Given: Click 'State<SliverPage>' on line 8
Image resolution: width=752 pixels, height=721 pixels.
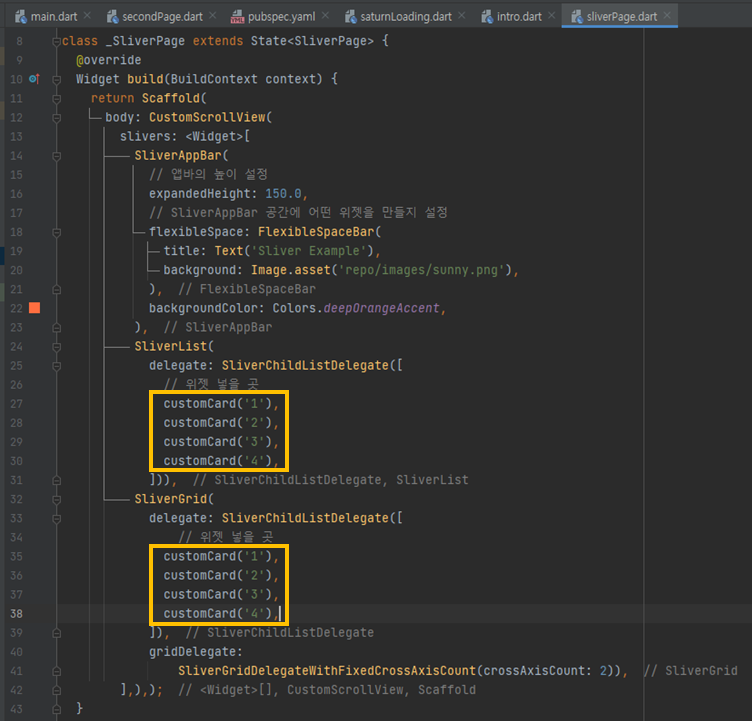Looking at the screenshot, I should click(312, 41).
